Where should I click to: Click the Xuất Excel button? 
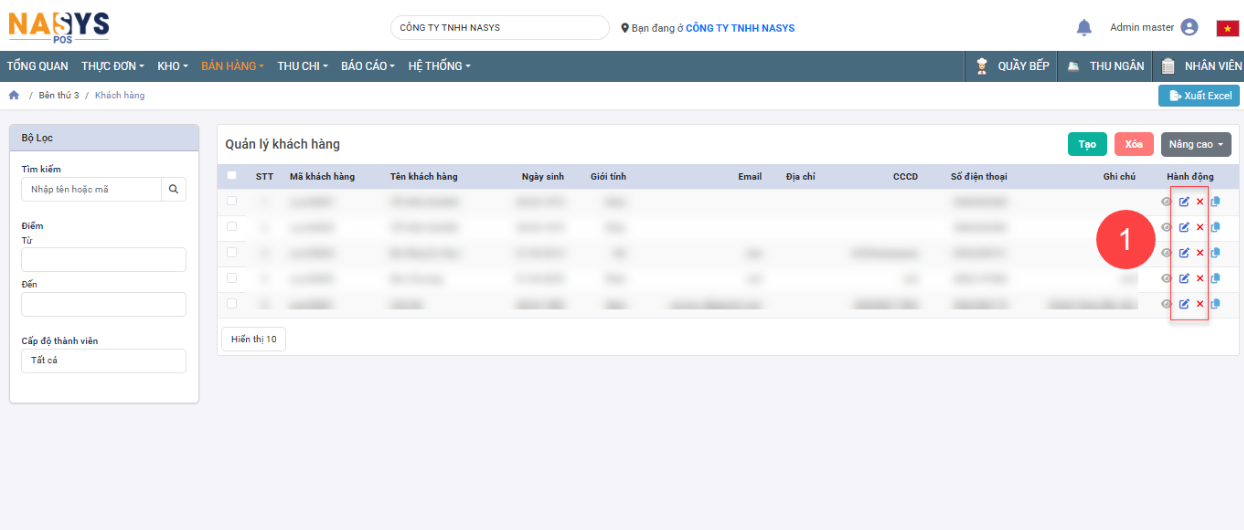(x=1198, y=96)
